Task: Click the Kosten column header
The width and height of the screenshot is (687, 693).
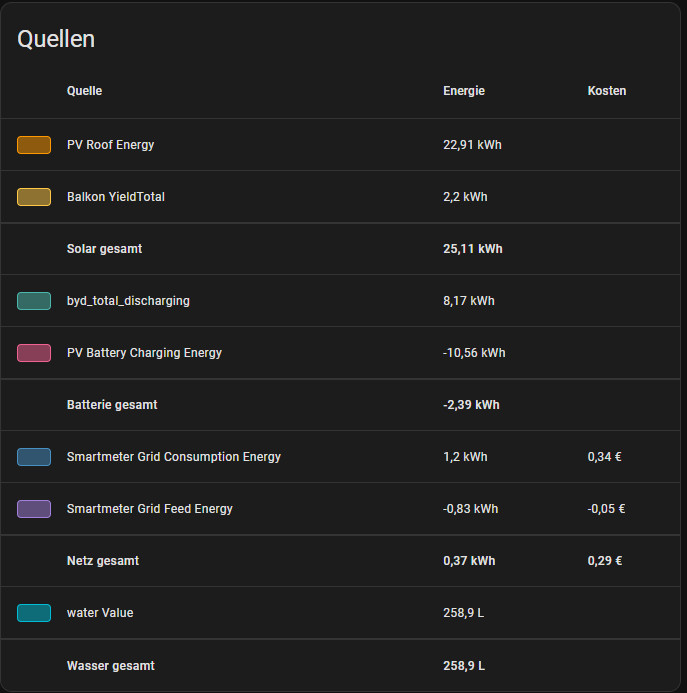Action: [x=606, y=91]
